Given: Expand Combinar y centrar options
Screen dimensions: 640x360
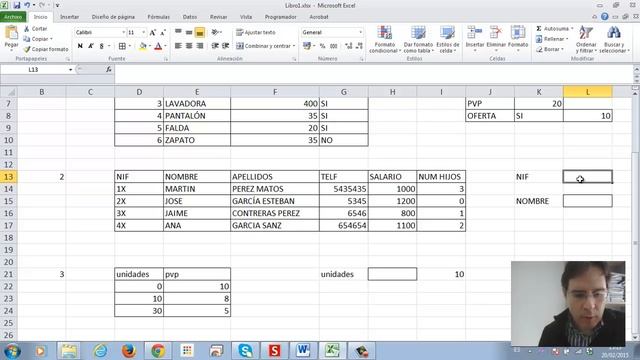Looking at the screenshot, I should [x=294, y=46].
